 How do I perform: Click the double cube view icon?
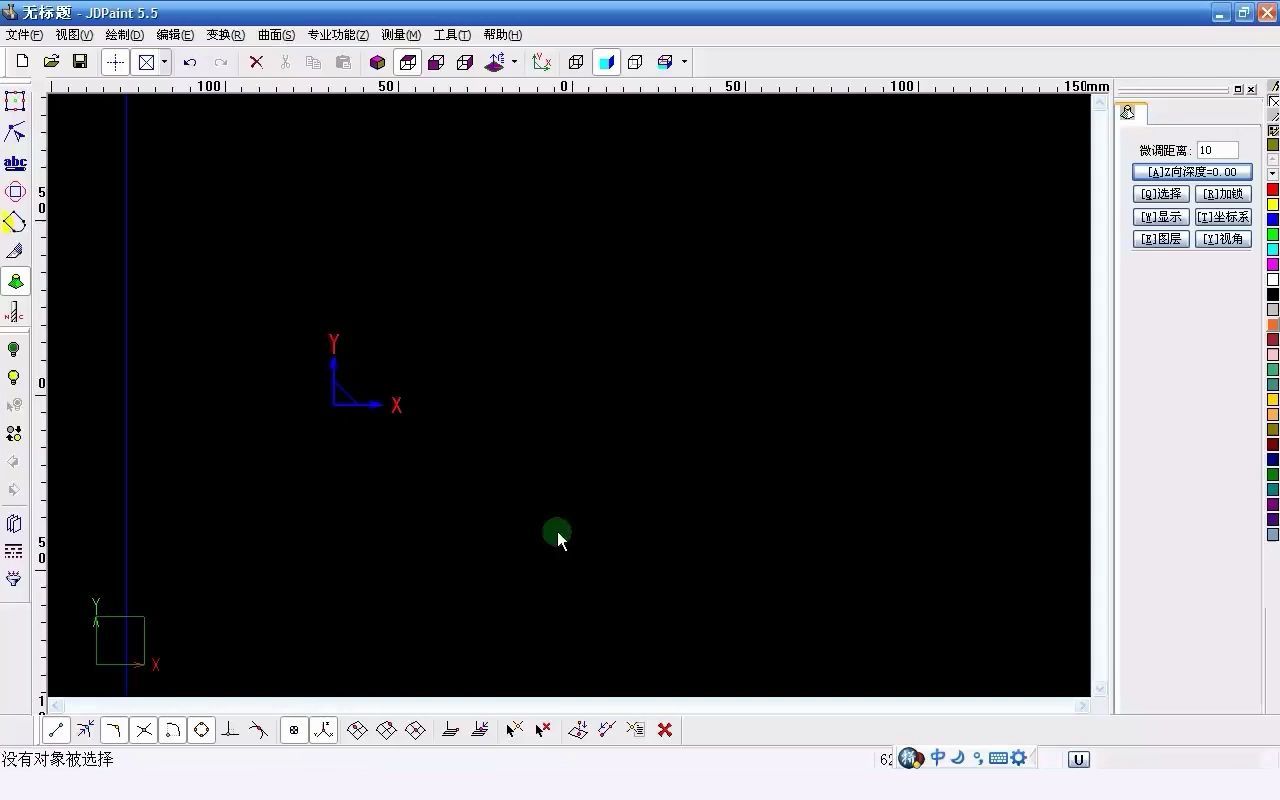point(576,62)
